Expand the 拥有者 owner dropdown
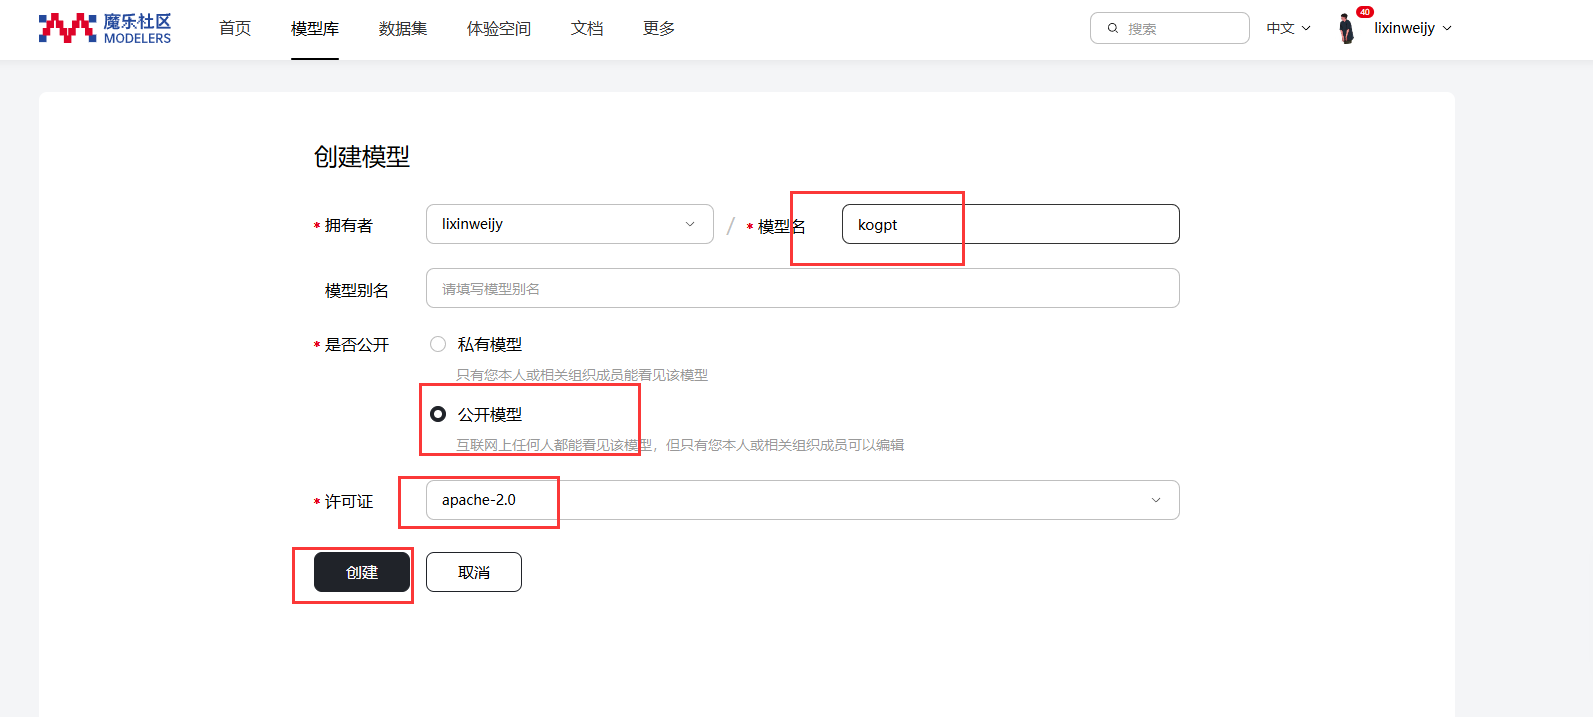The image size is (1593, 717). coord(569,224)
